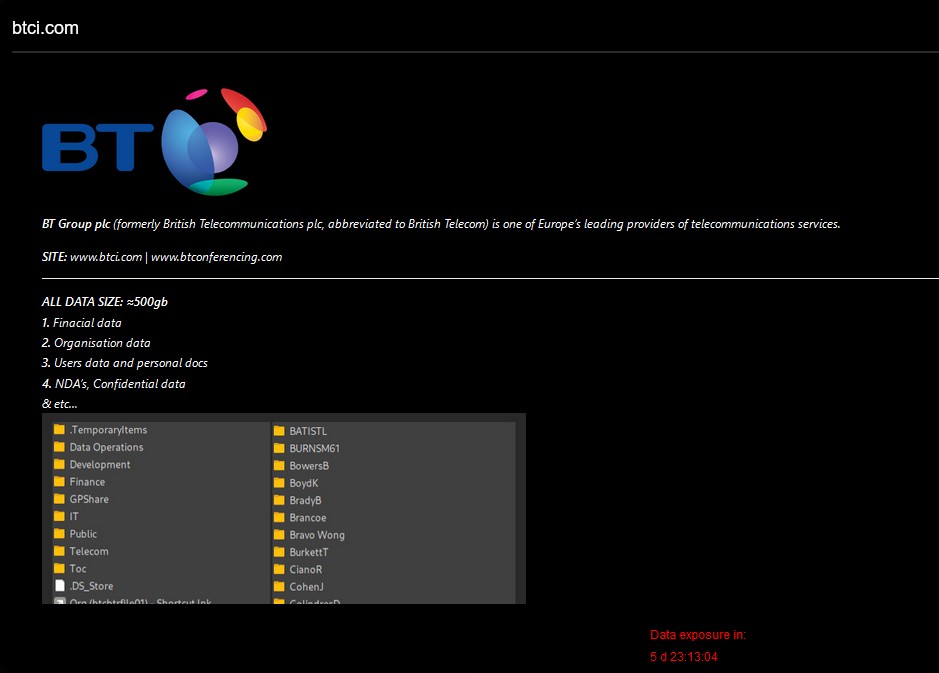
Task: Click the BATISTL folder icon
Action: (x=280, y=431)
